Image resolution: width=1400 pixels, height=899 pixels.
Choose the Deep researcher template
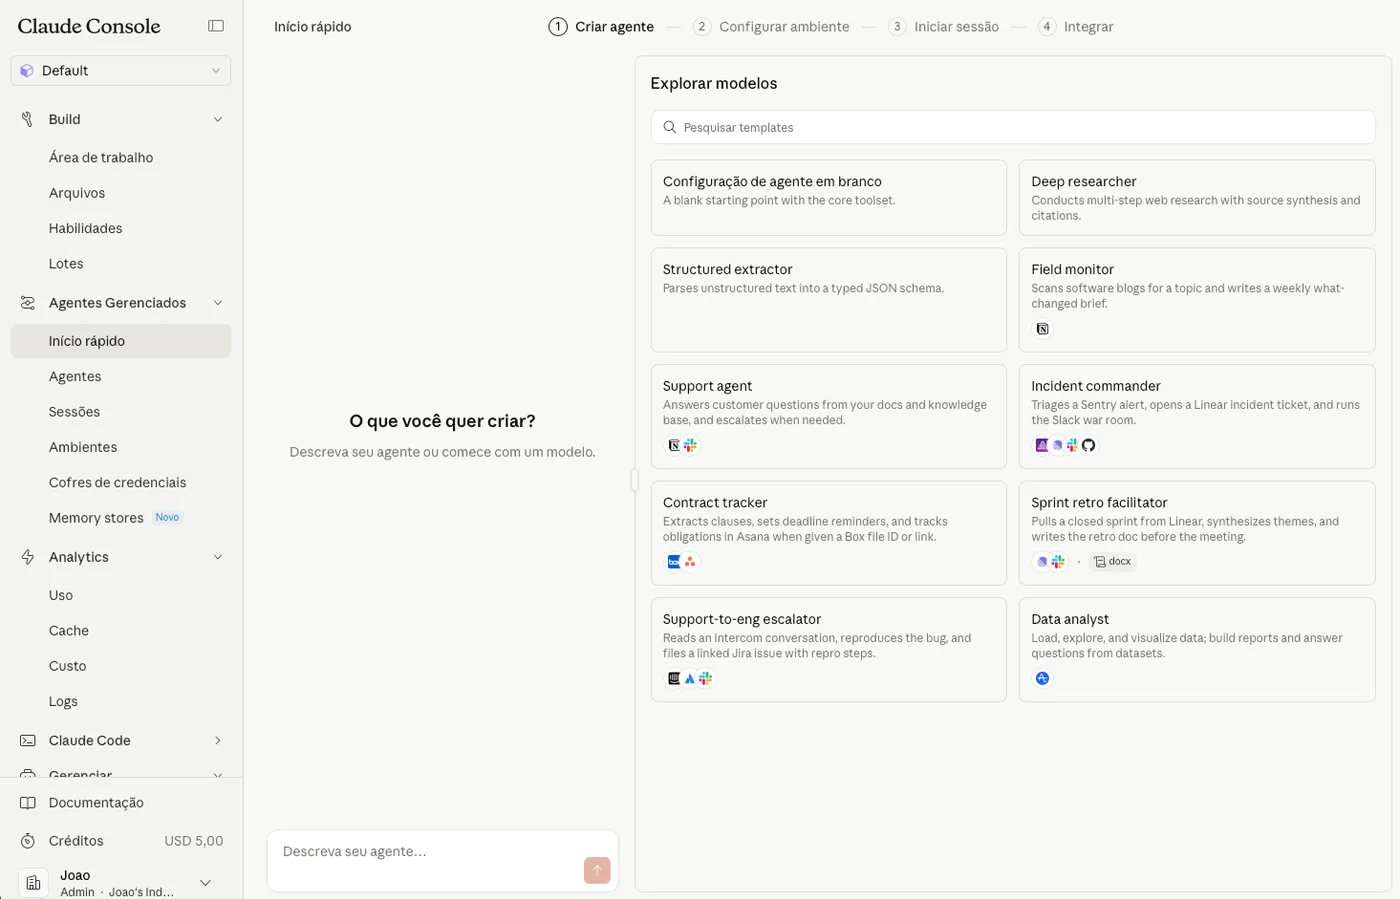tap(1197, 198)
